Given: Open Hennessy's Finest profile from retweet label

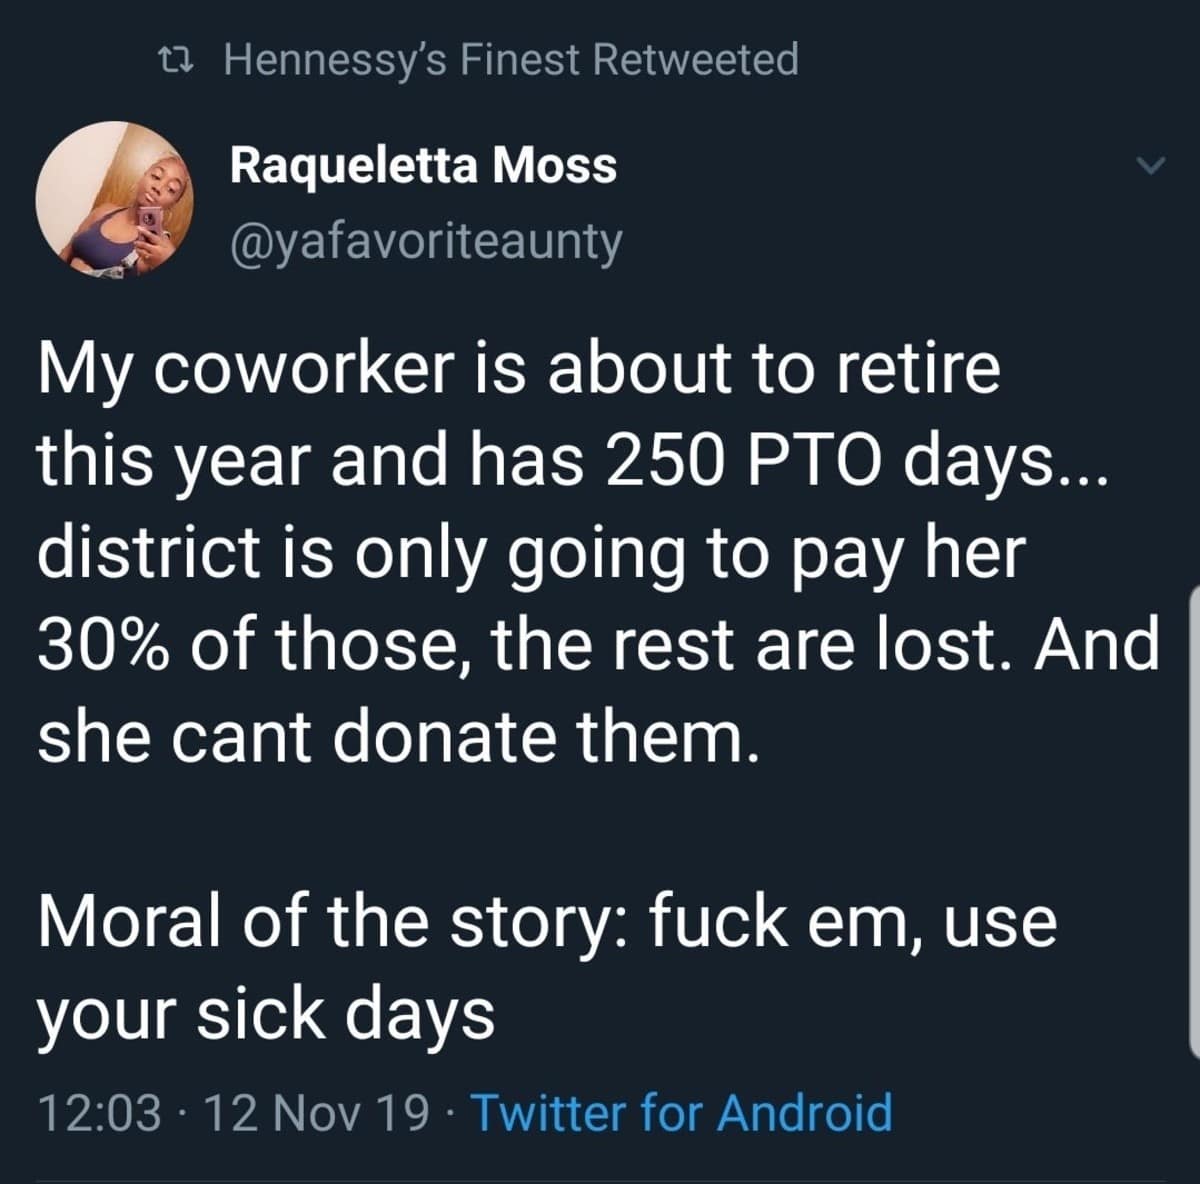Looking at the screenshot, I should [404, 60].
